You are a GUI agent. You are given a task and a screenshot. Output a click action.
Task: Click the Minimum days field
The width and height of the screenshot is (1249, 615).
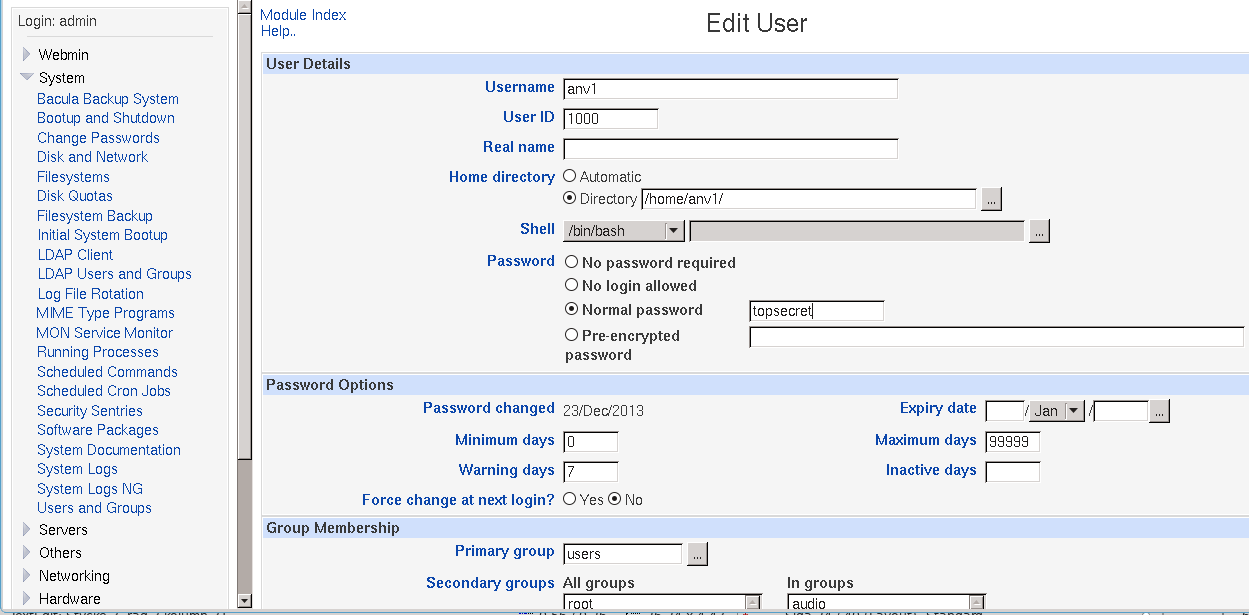(x=591, y=441)
